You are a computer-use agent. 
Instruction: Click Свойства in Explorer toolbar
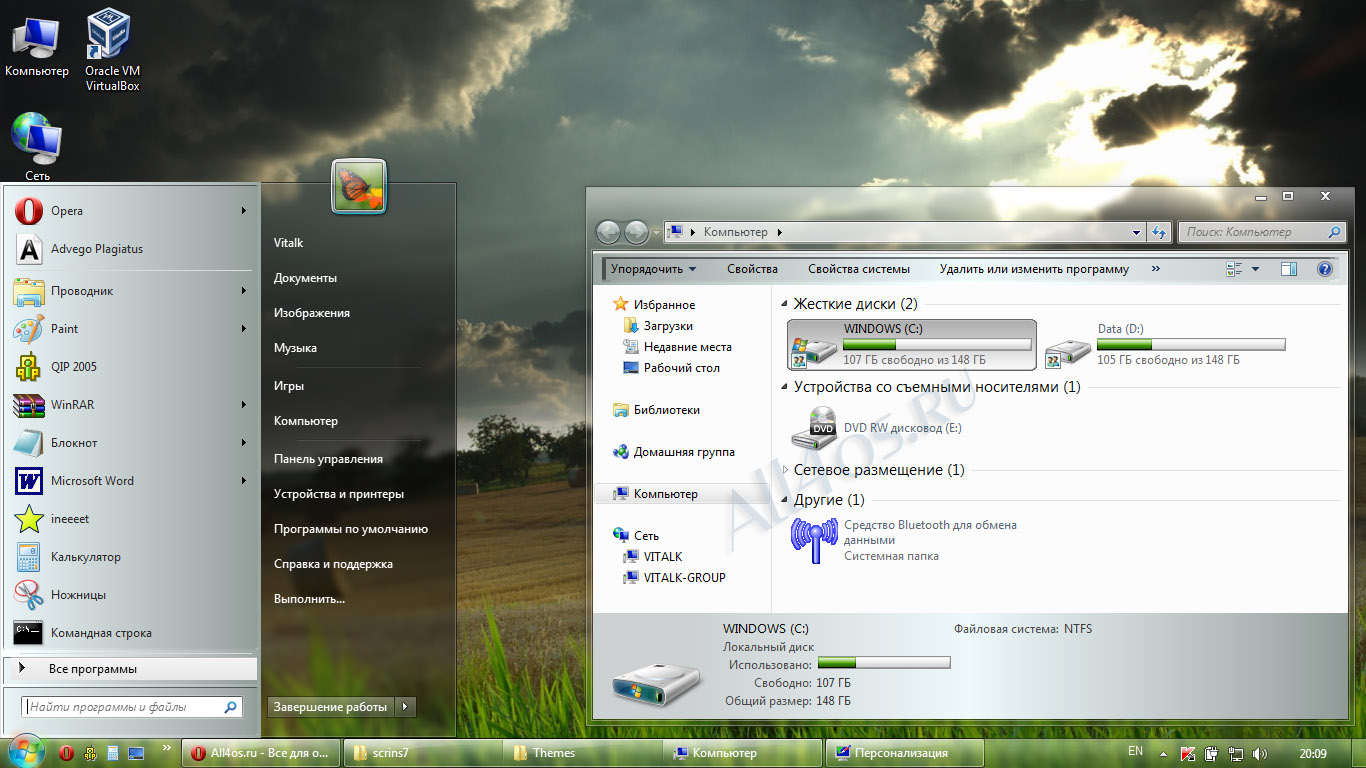[752, 269]
